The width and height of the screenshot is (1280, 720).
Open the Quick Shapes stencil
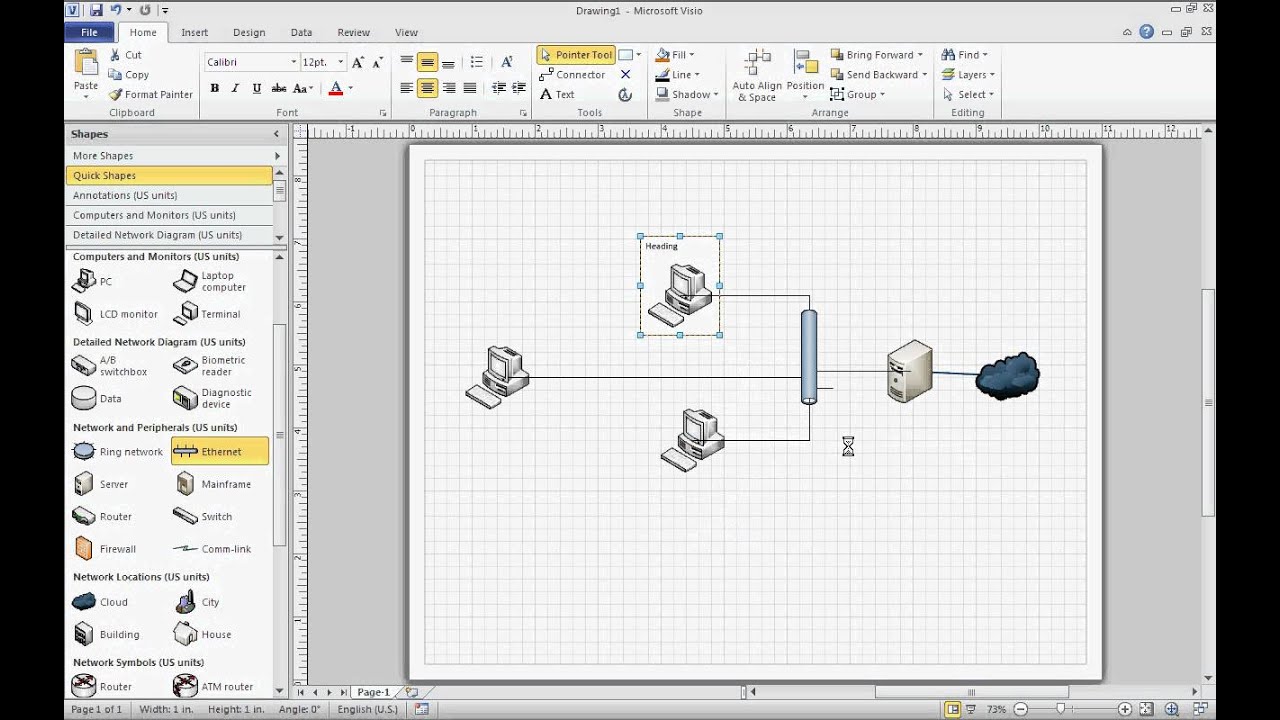pyautogui.click(x=169, y=175)
